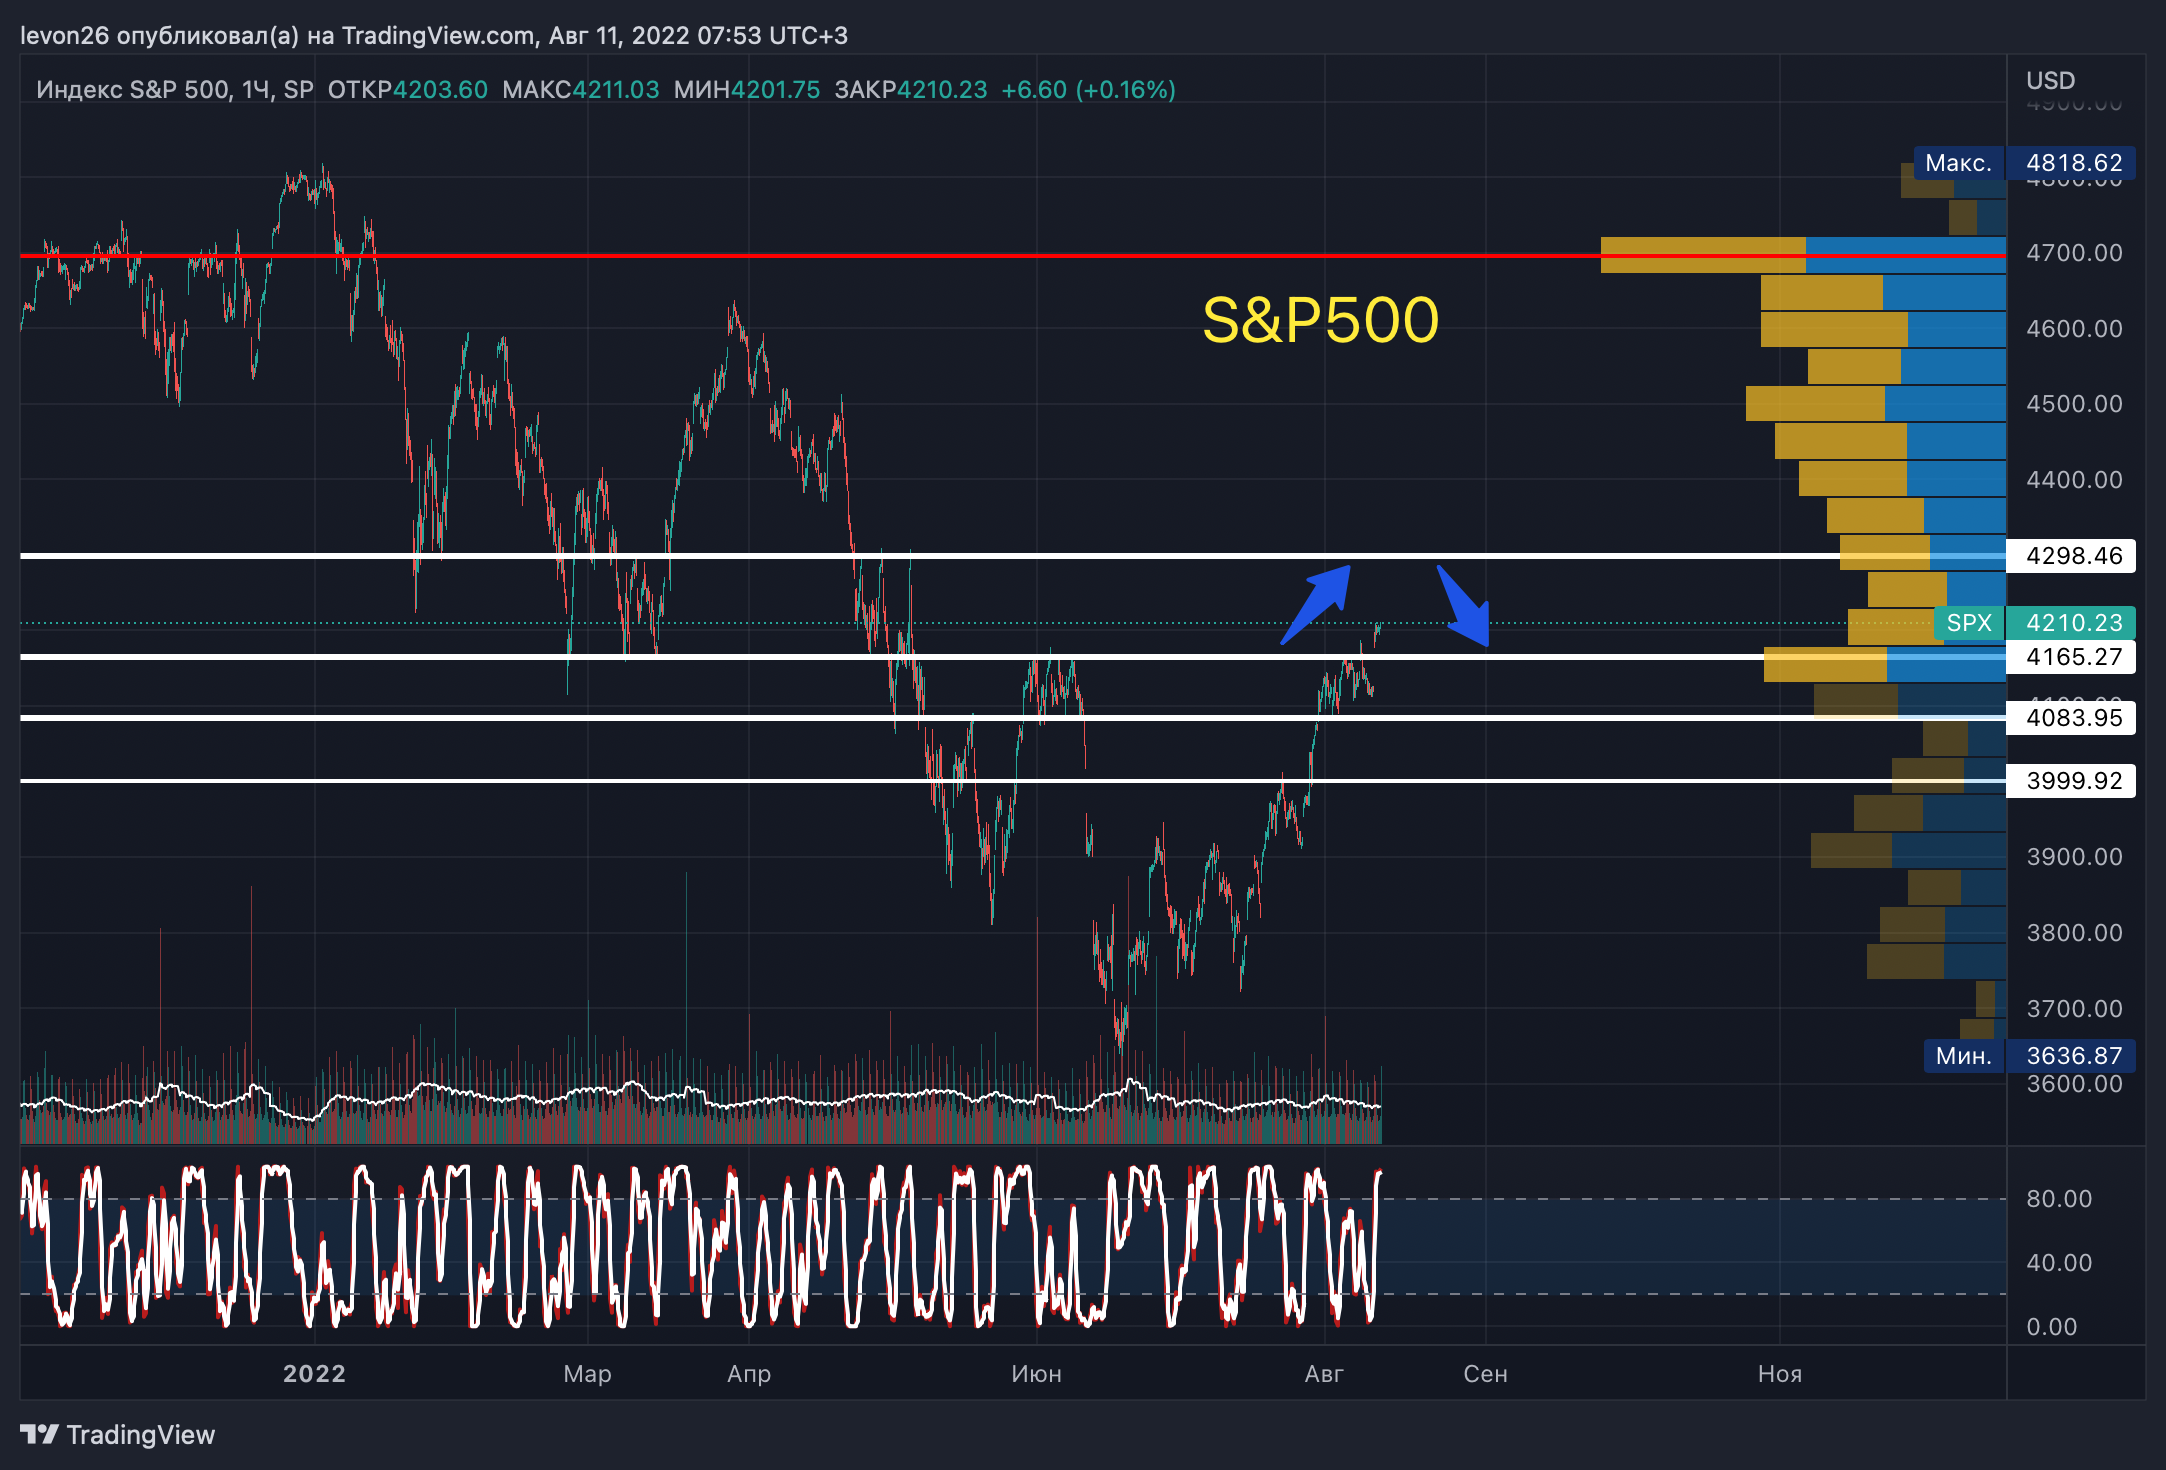Click the 2022 label on time axis

[314, 1374]
